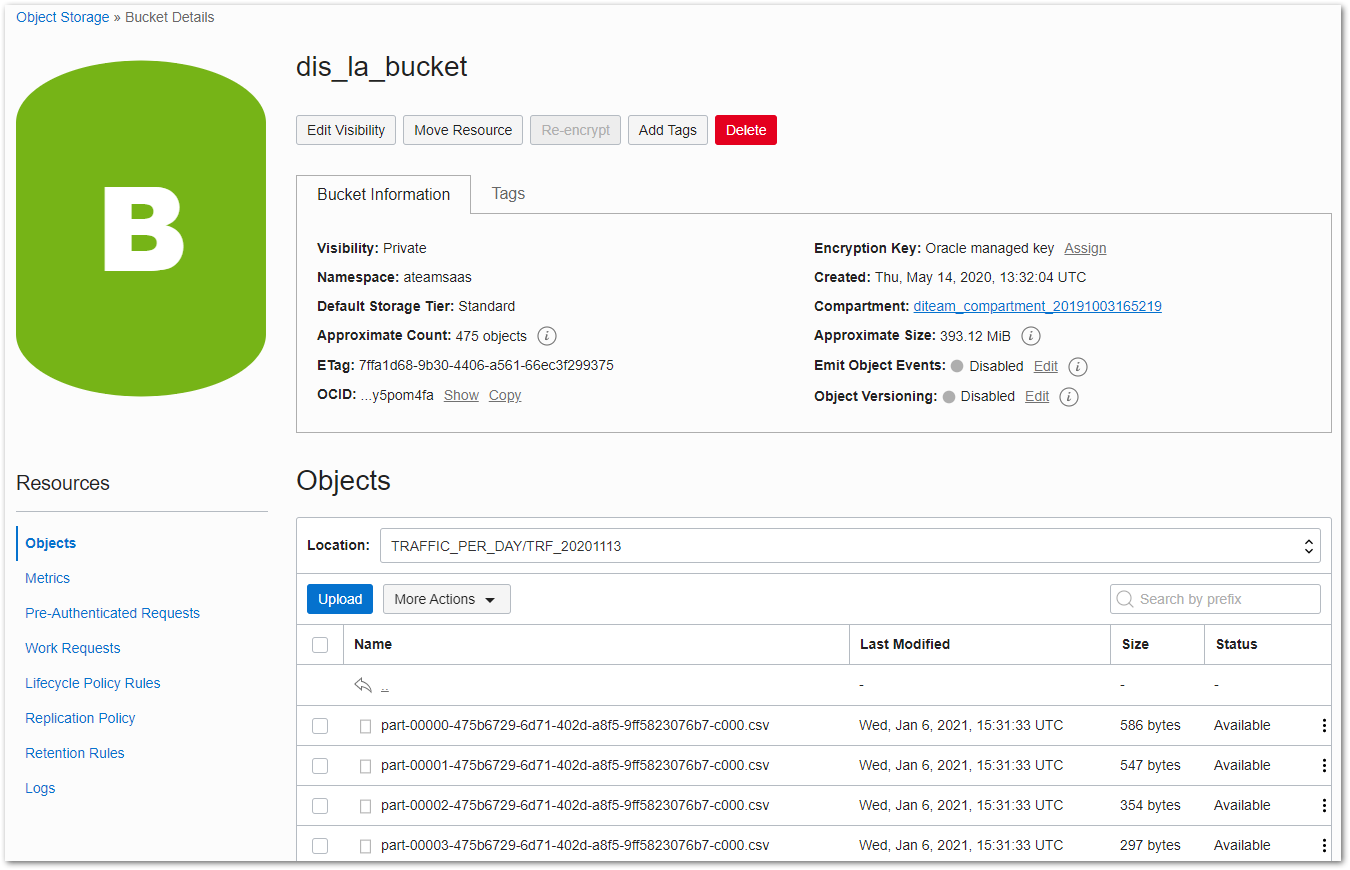Toggle the select-all objects checkbox
The height and width of the screenshot is (870, 1350).
pos(320,644)
